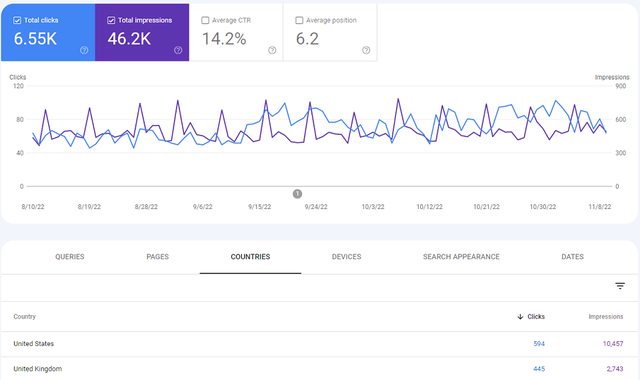Image resolution: width=640 pixels, height=380 pixels.
Task: Select the United States row
Action: [320, 344]
